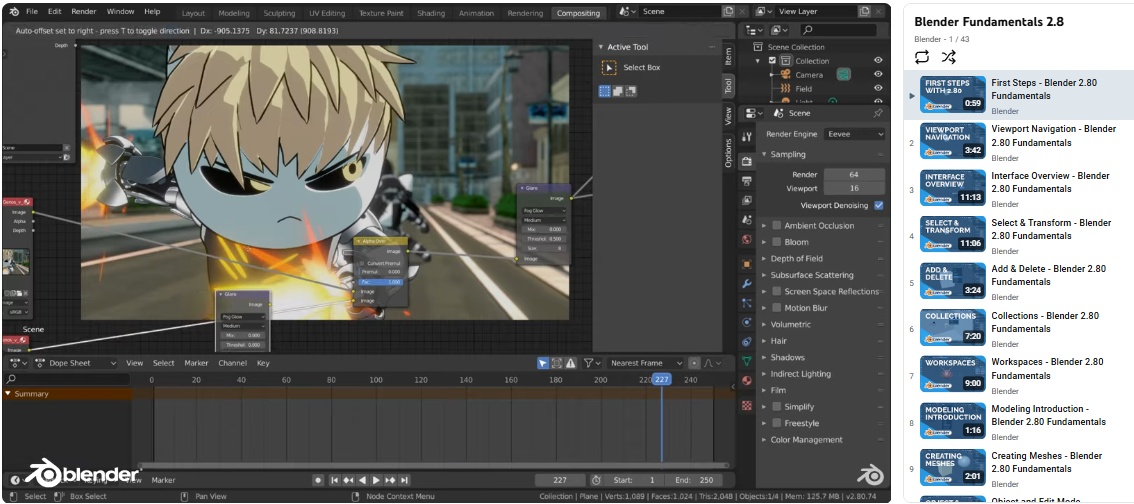The width and height of the screenshot is (1134, 504).
Task: Click the Use Preview Range clock icon
Action: [596, 480]
